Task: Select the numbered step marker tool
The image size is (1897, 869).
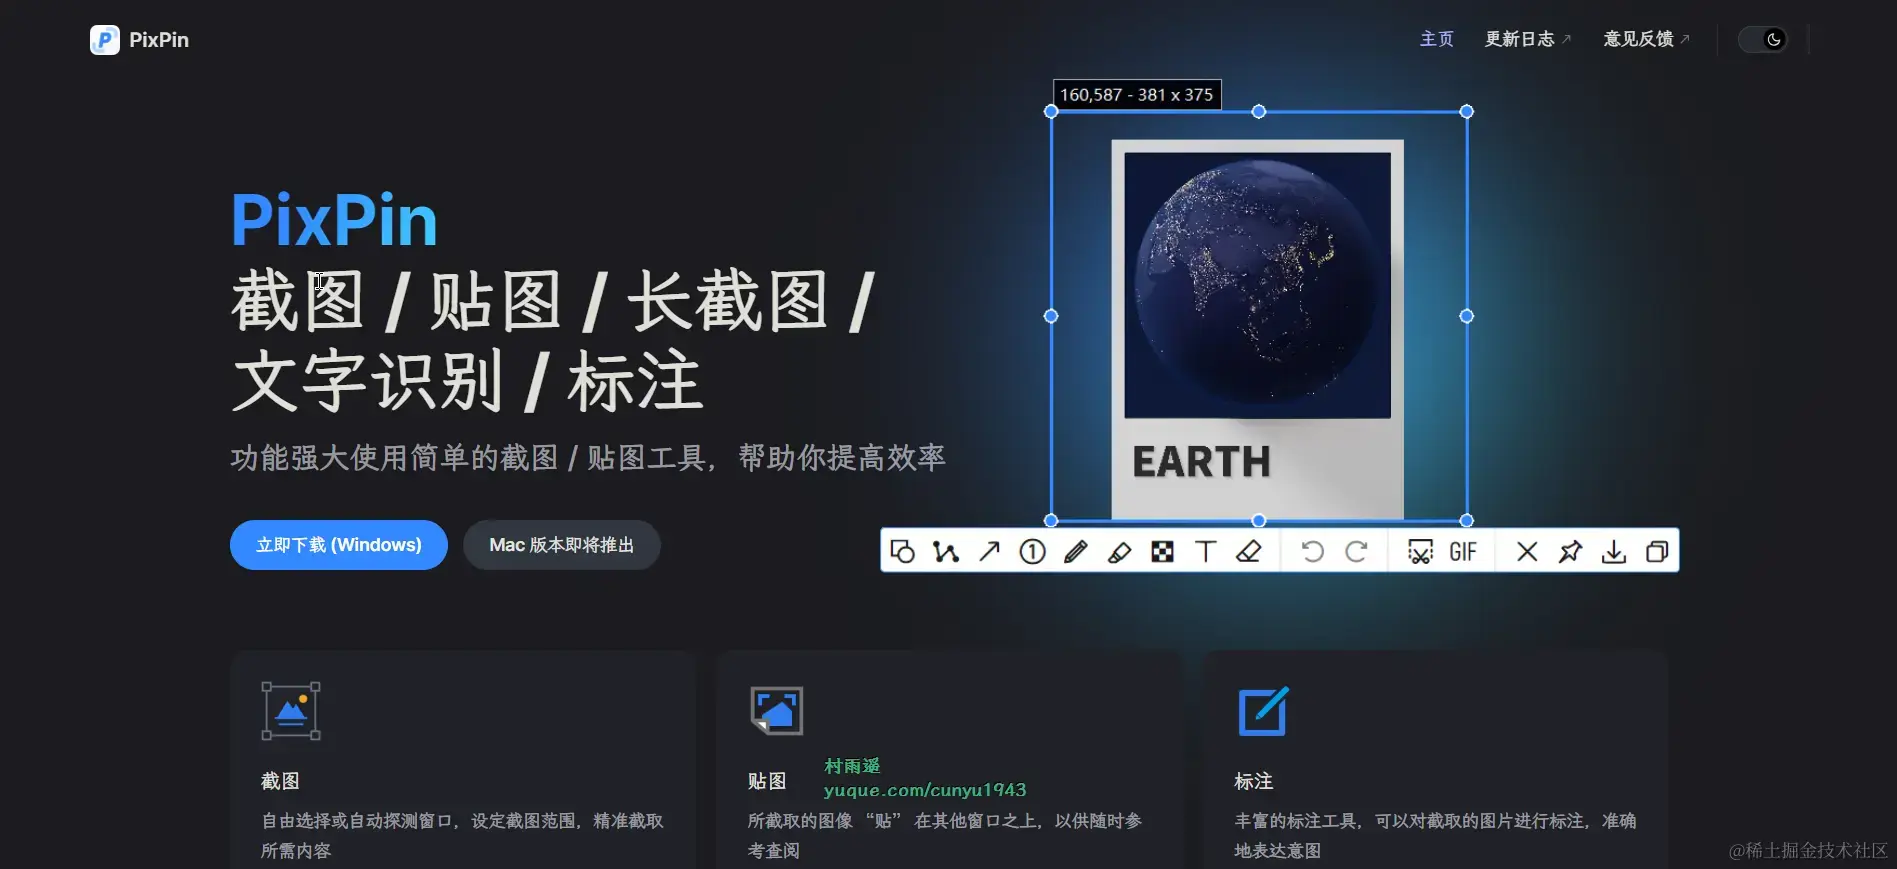Action: pyautogui.click(x=1032, y=551)
